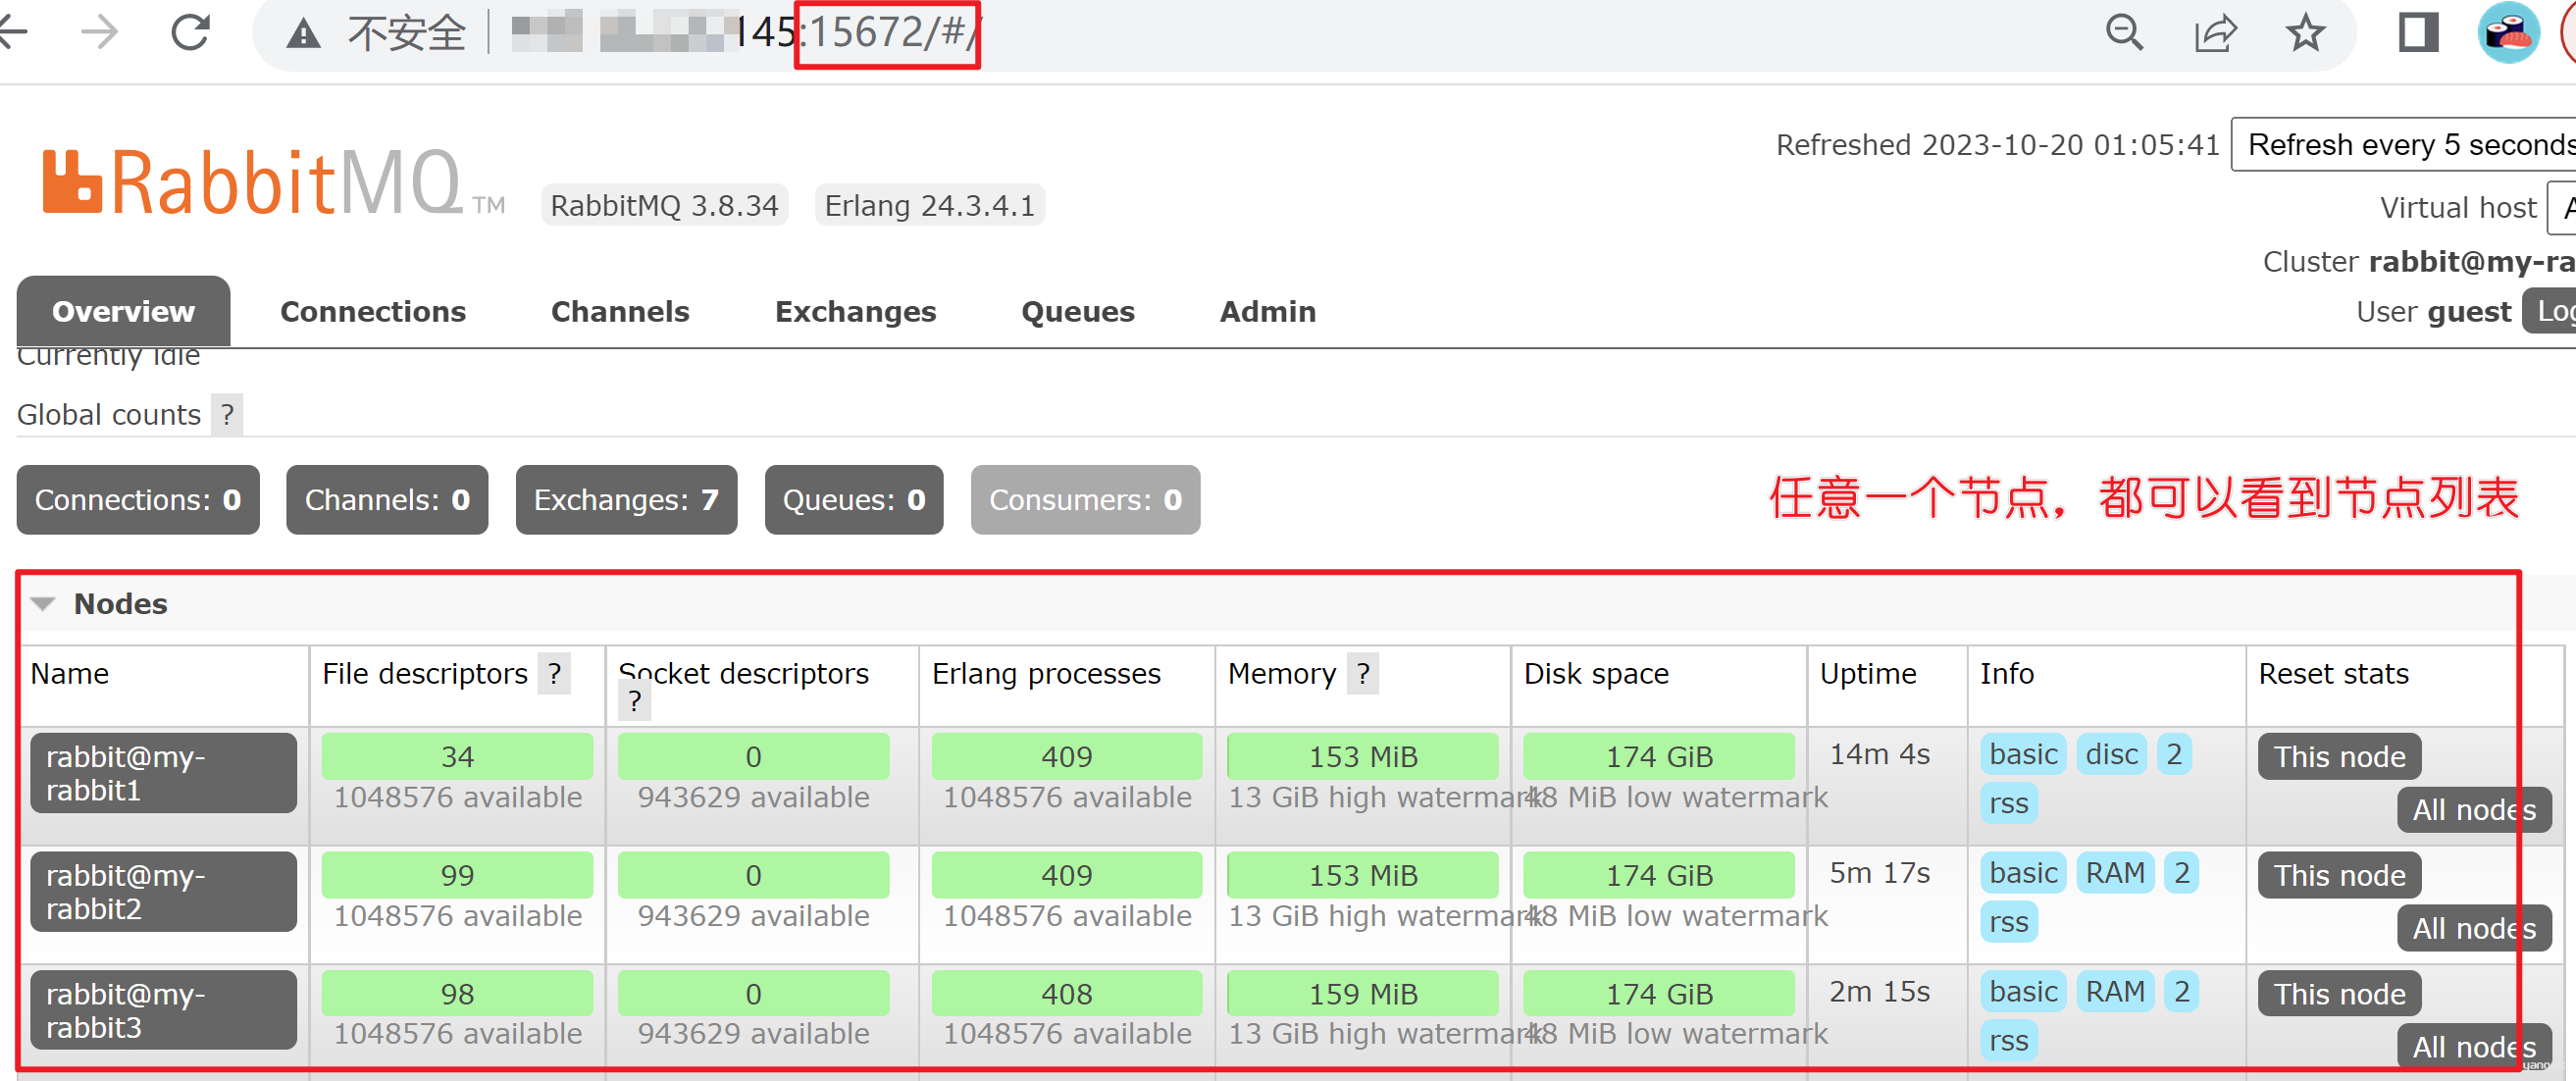
Task: Click the 99 file descriptors bar
Action: [457, 876]
